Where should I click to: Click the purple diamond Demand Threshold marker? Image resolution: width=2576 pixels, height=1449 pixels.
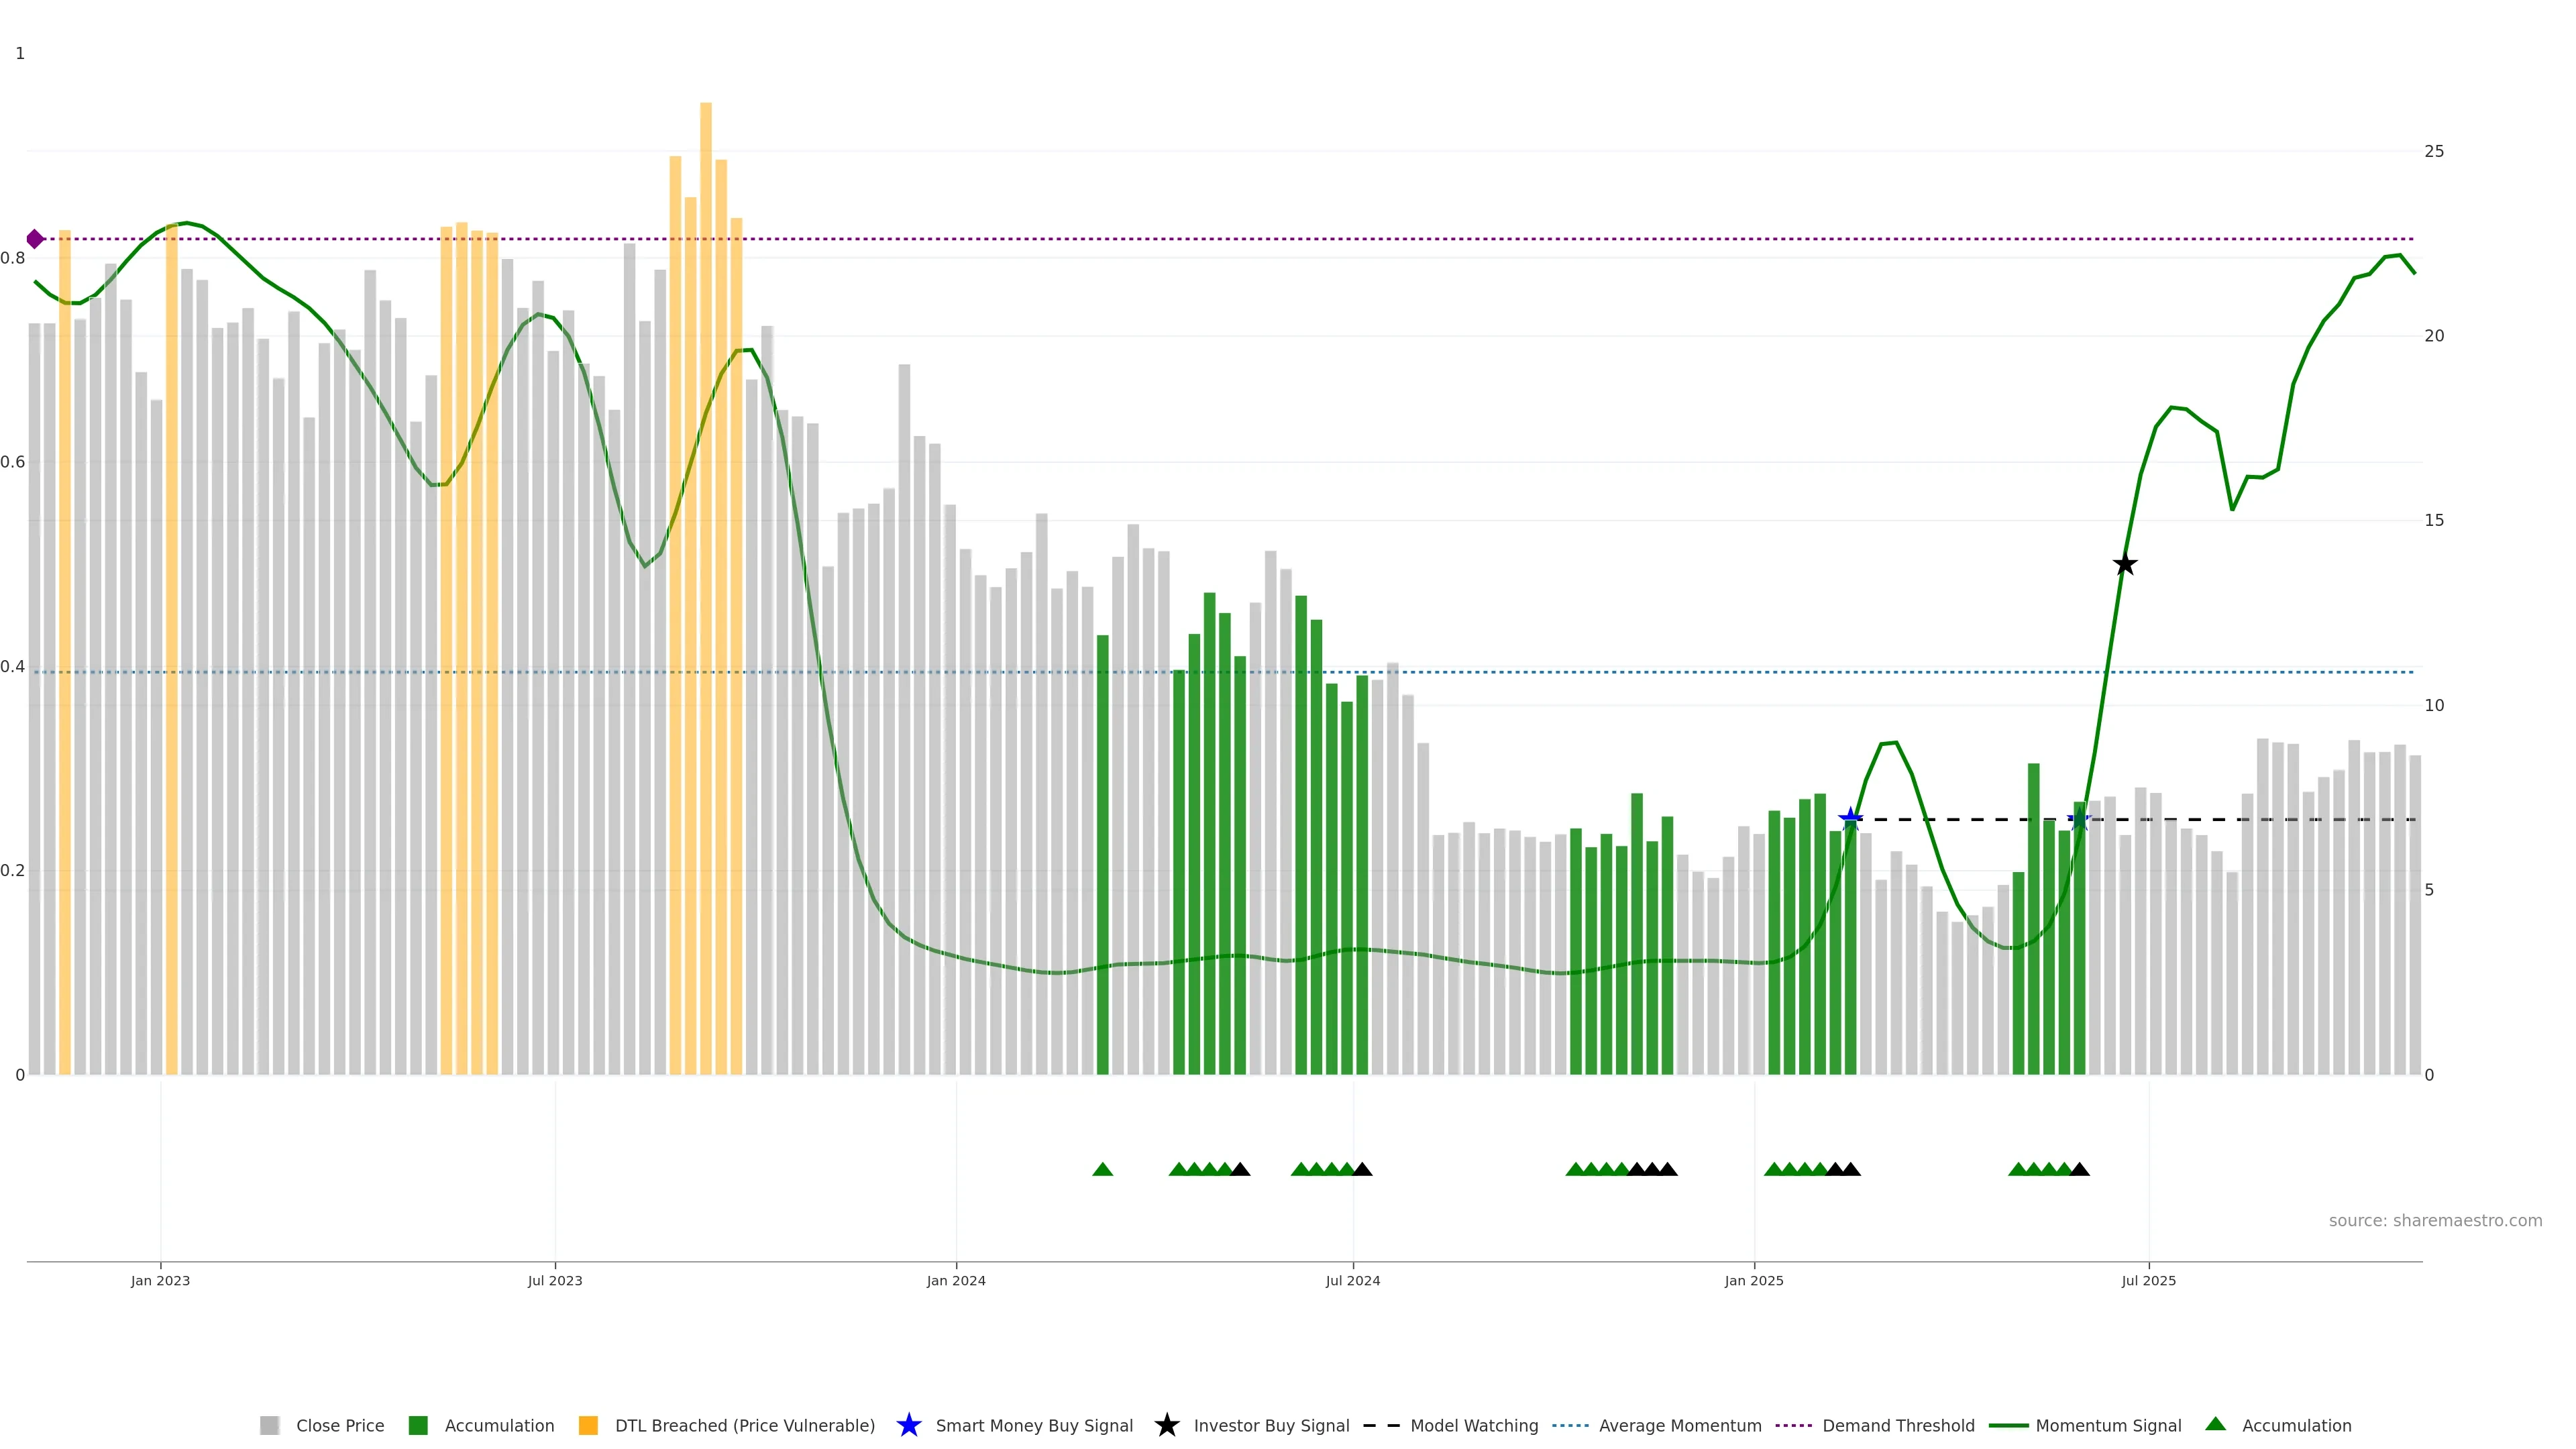pos(35,239)
